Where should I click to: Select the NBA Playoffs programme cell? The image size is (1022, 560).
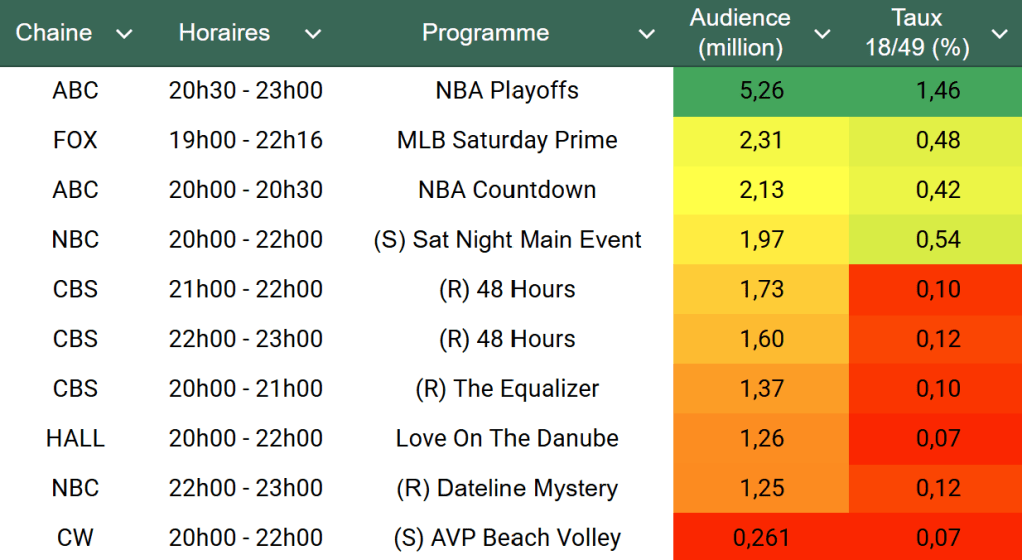(x=507, y=91)
